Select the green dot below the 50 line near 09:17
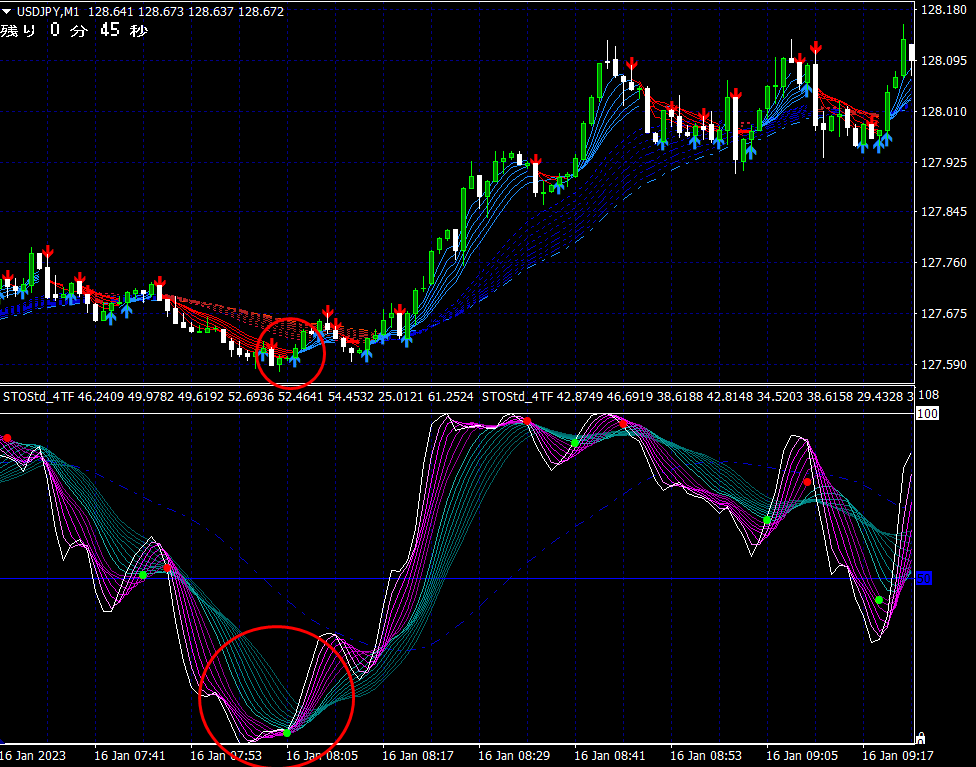This screenshot has height=767, width=976. point(879,600)
